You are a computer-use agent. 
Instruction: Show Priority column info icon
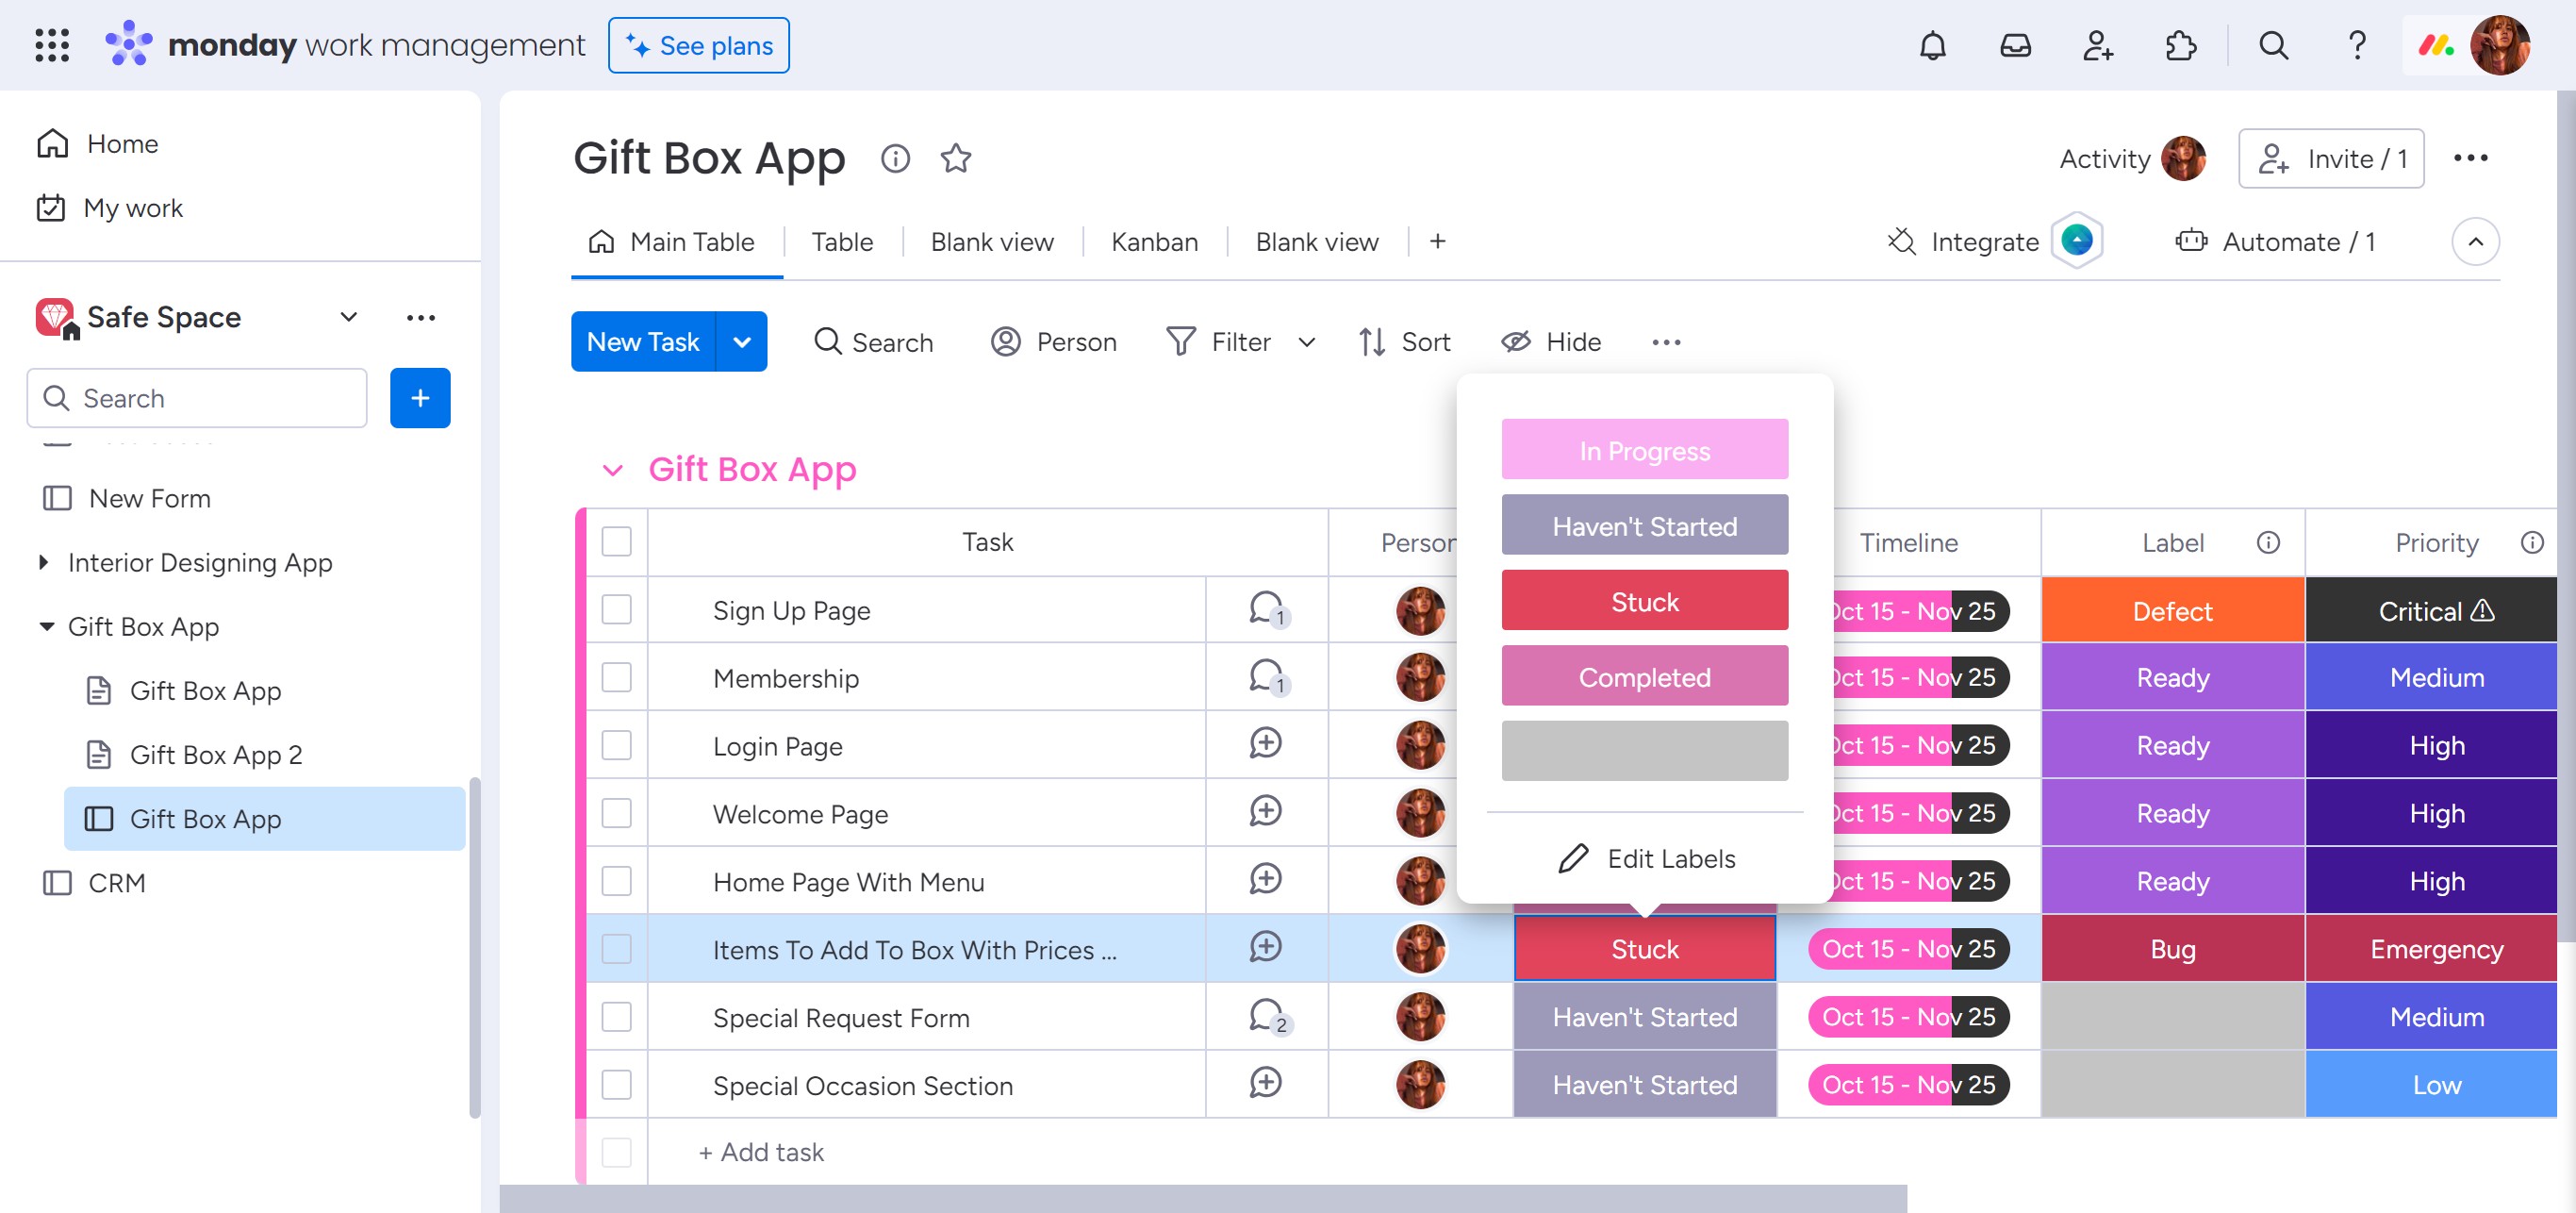click(2532, 542)
